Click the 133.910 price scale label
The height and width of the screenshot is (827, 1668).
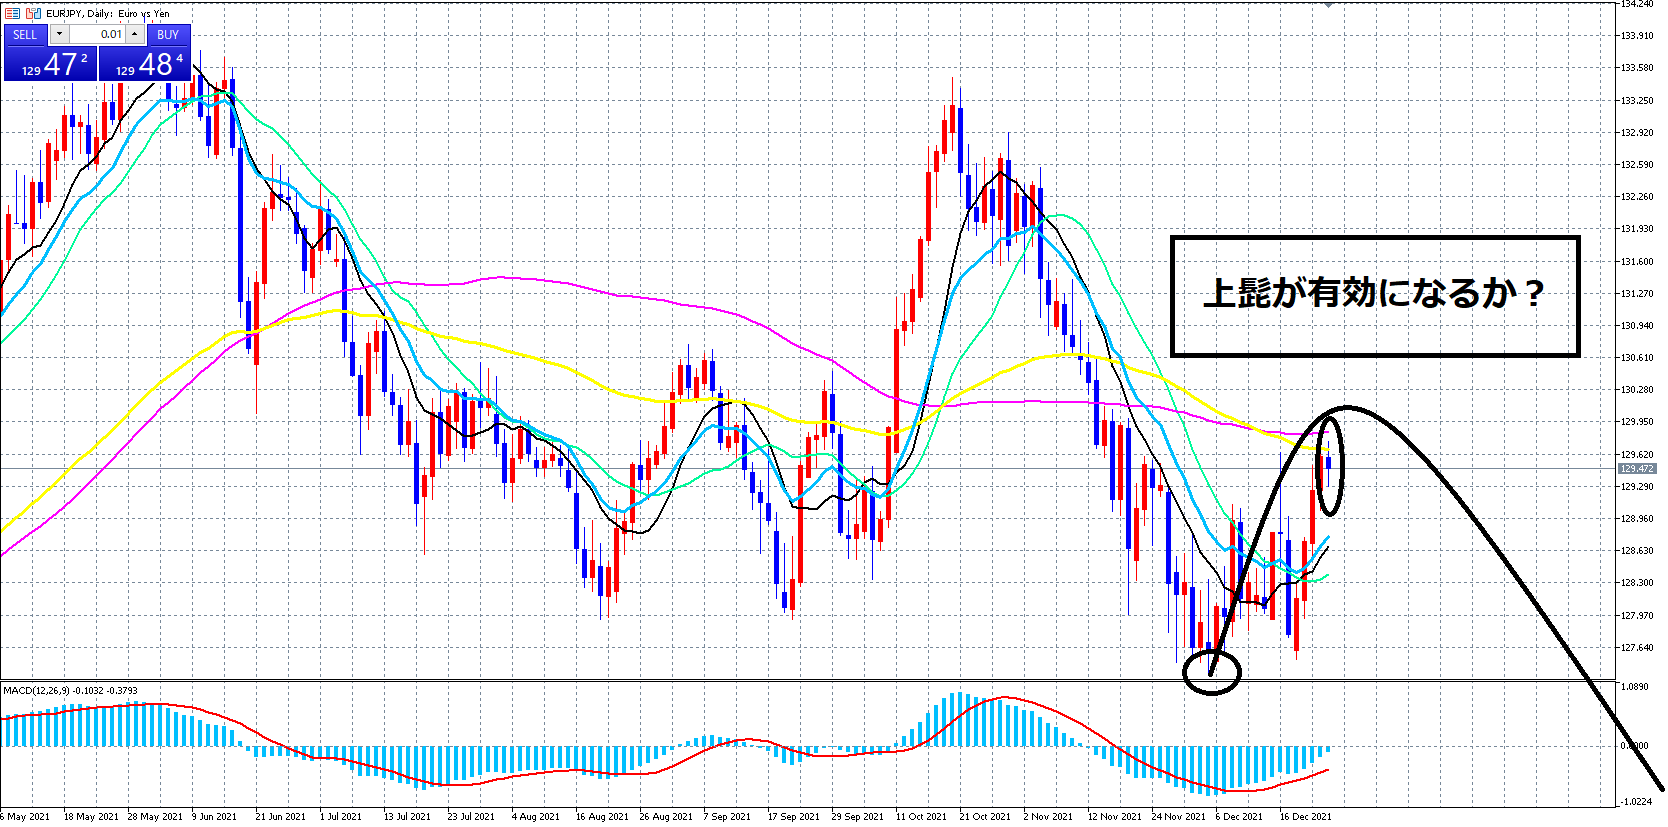pos(1636,36)
